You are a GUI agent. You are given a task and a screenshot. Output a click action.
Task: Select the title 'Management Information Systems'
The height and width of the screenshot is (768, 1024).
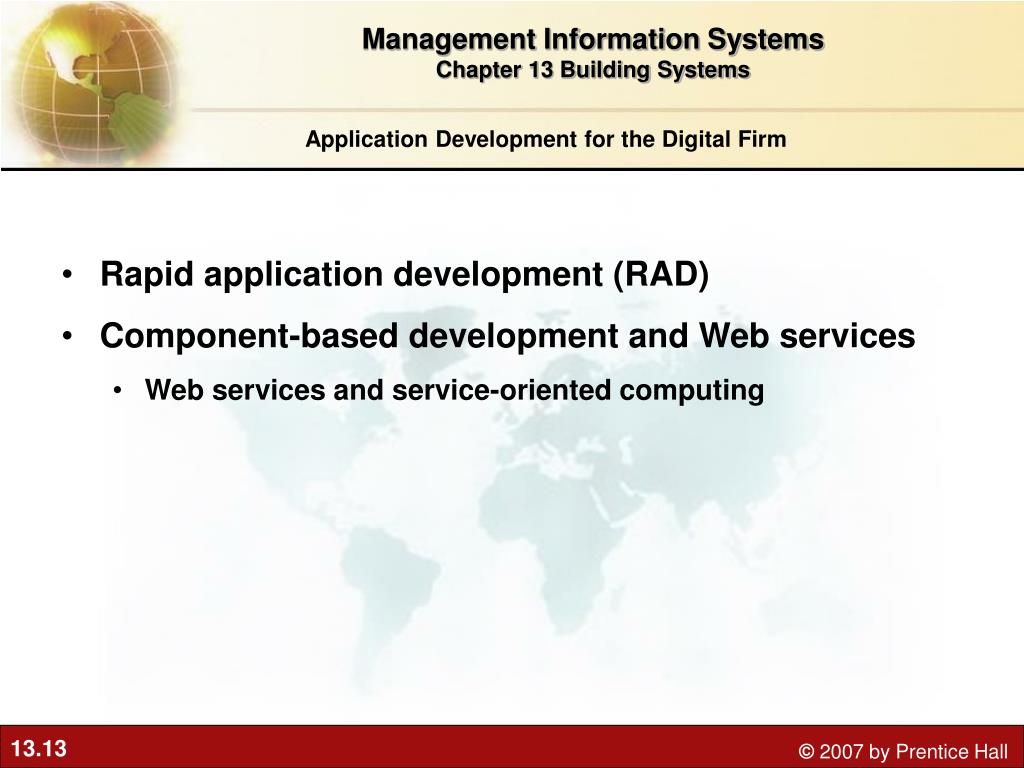(593, 39)
